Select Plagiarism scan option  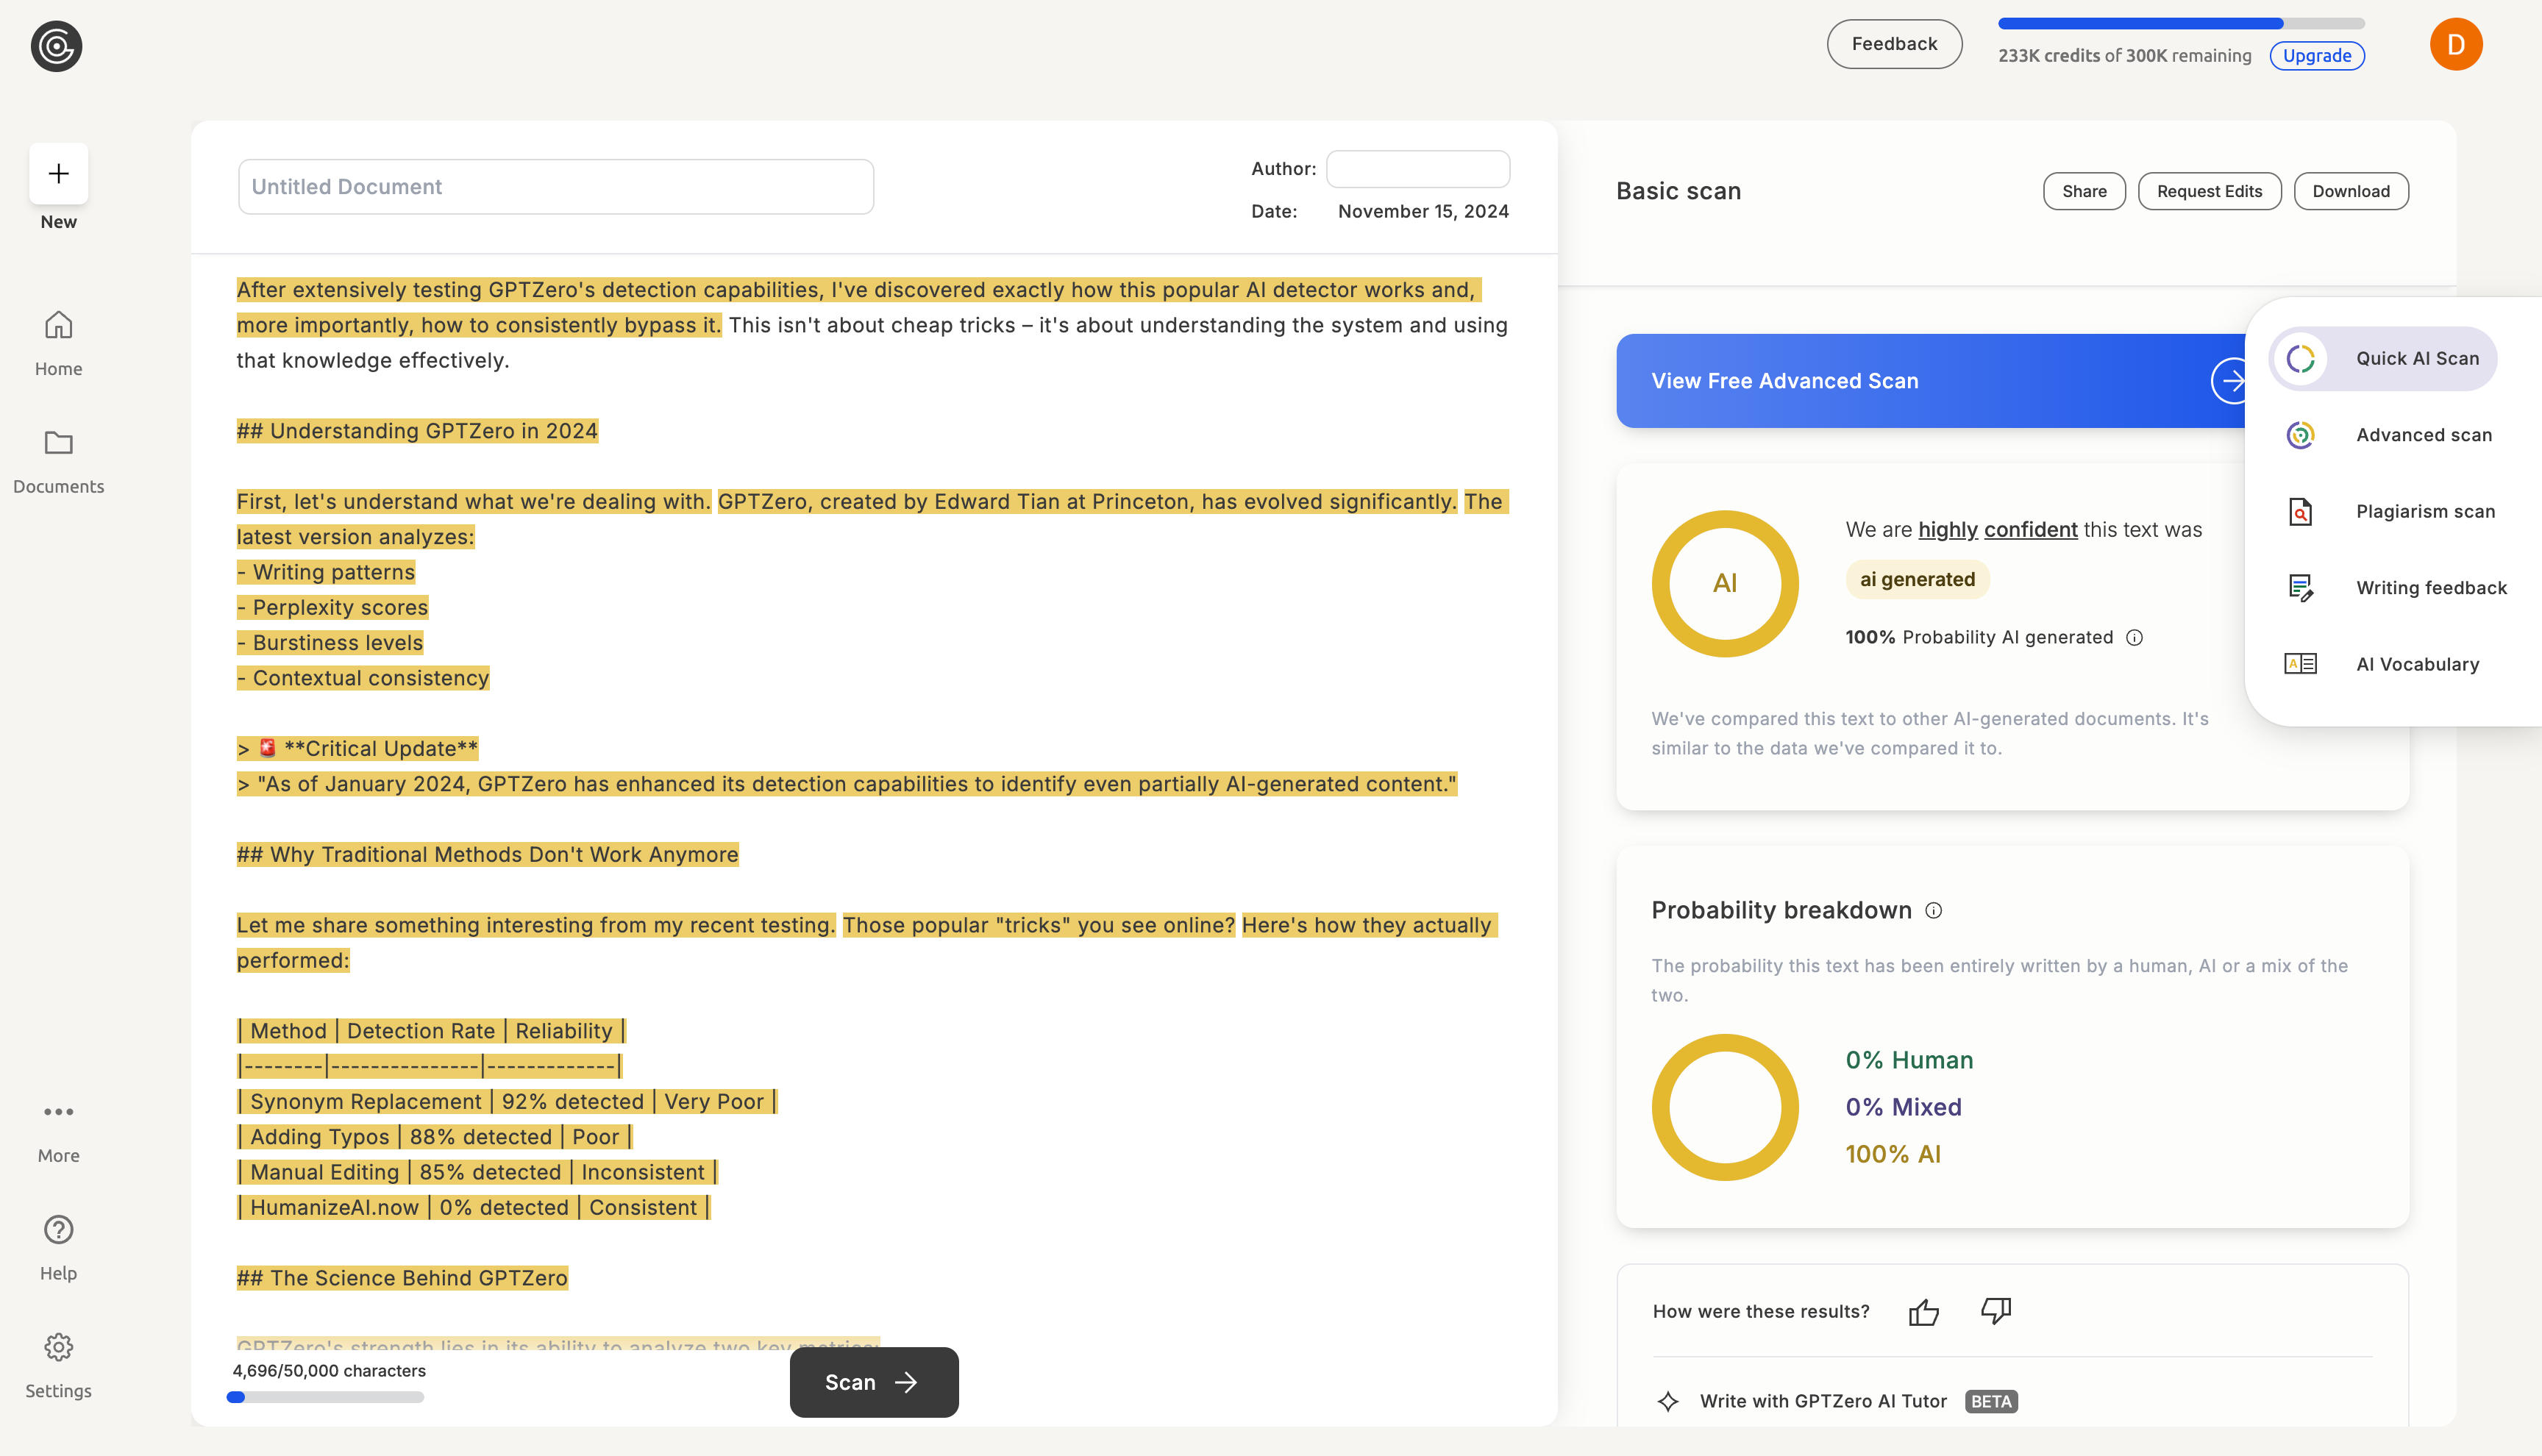[x=2394, y=511]
